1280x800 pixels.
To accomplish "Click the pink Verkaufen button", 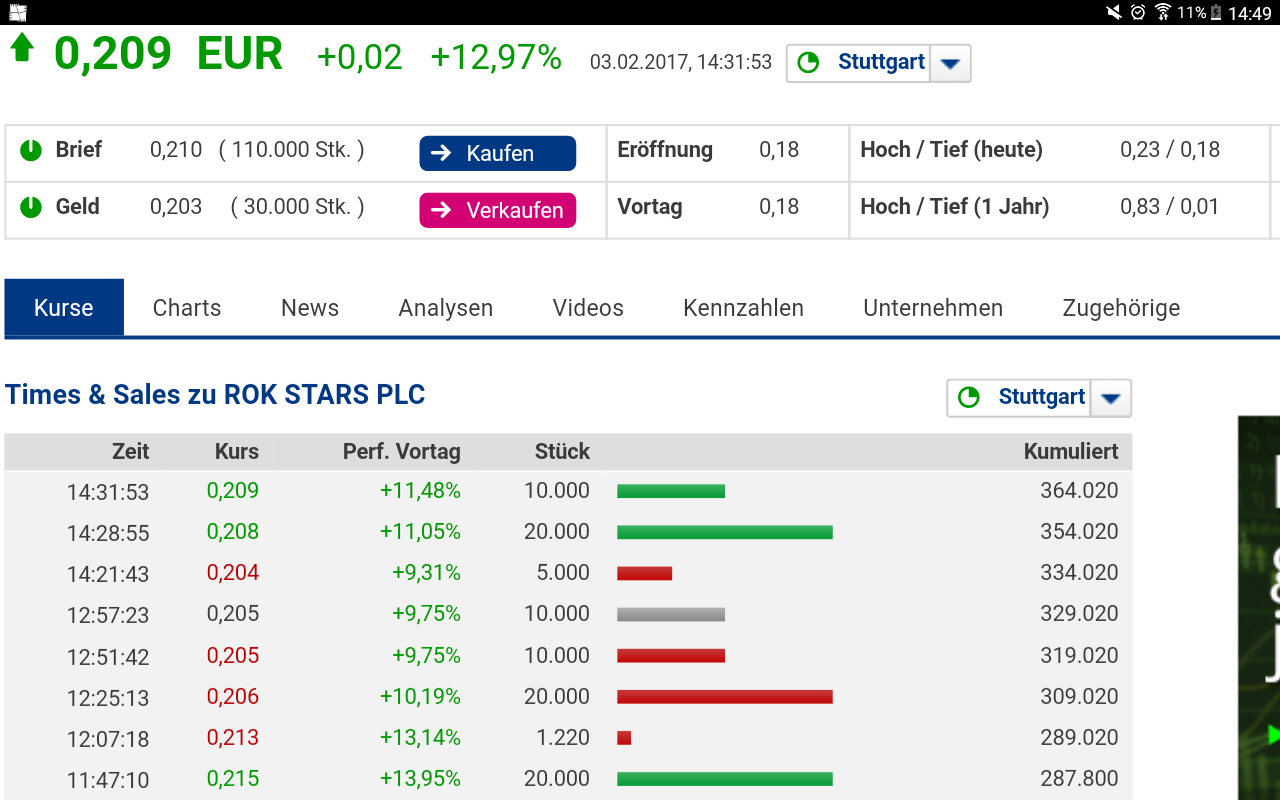I will 498,210.
